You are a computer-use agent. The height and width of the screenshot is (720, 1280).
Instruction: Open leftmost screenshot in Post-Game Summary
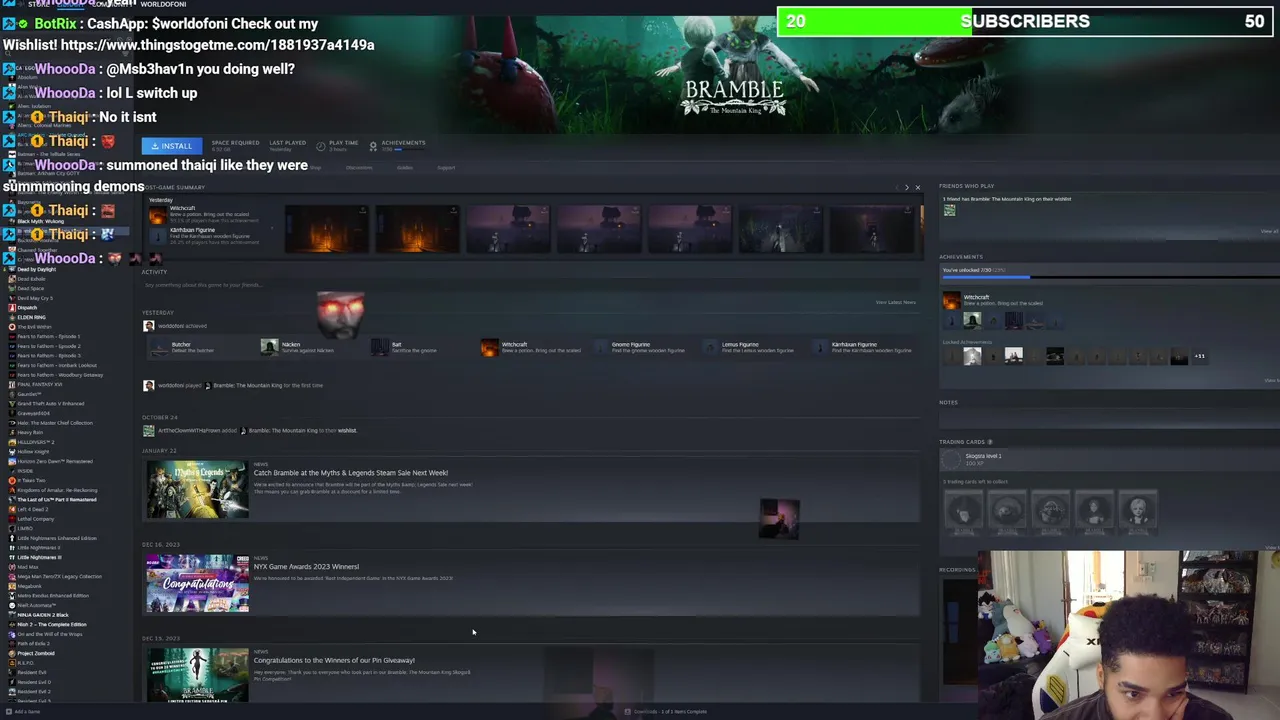[x=327, y=229]
